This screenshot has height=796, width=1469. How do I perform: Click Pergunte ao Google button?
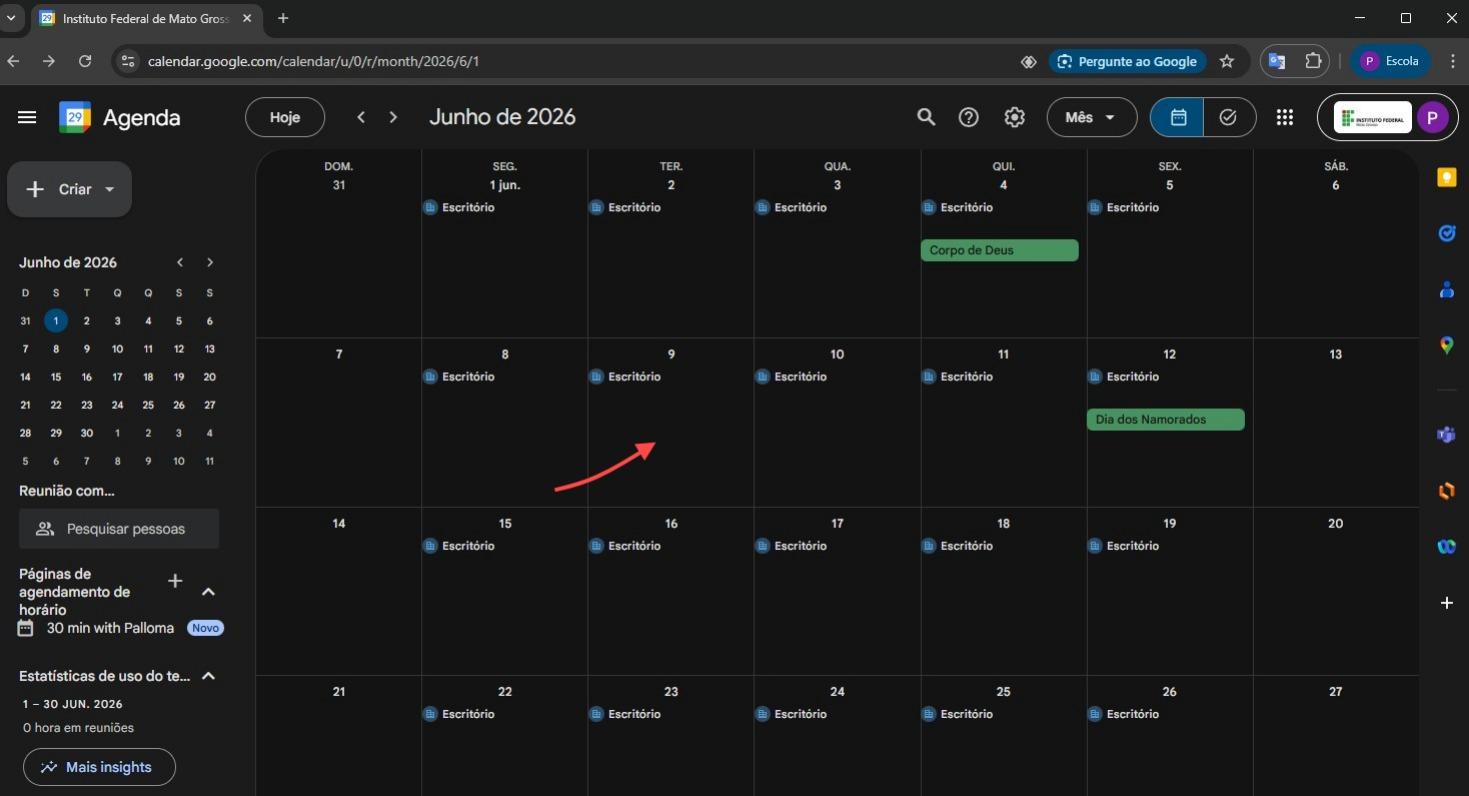[x=1127, y=61]
